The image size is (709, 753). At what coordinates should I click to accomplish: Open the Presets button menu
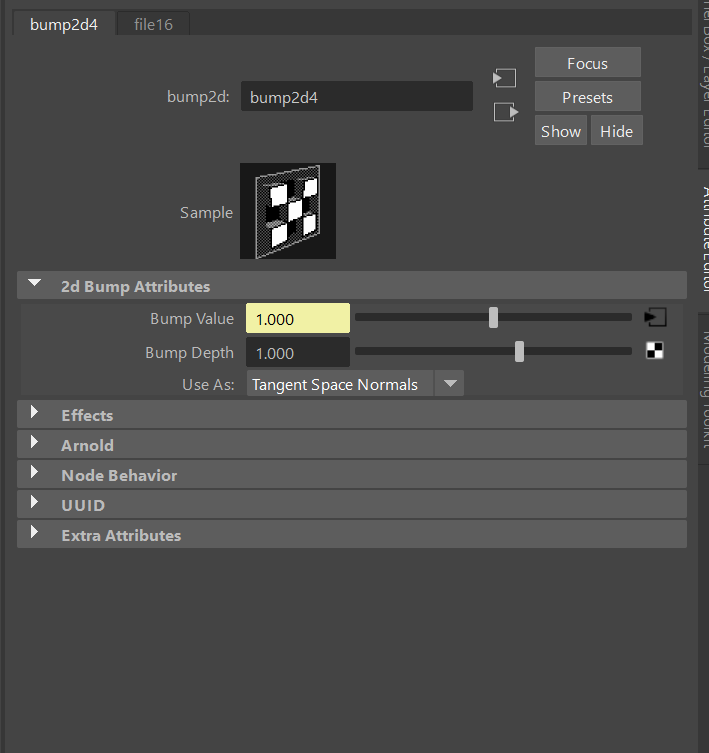coord(587,97)
